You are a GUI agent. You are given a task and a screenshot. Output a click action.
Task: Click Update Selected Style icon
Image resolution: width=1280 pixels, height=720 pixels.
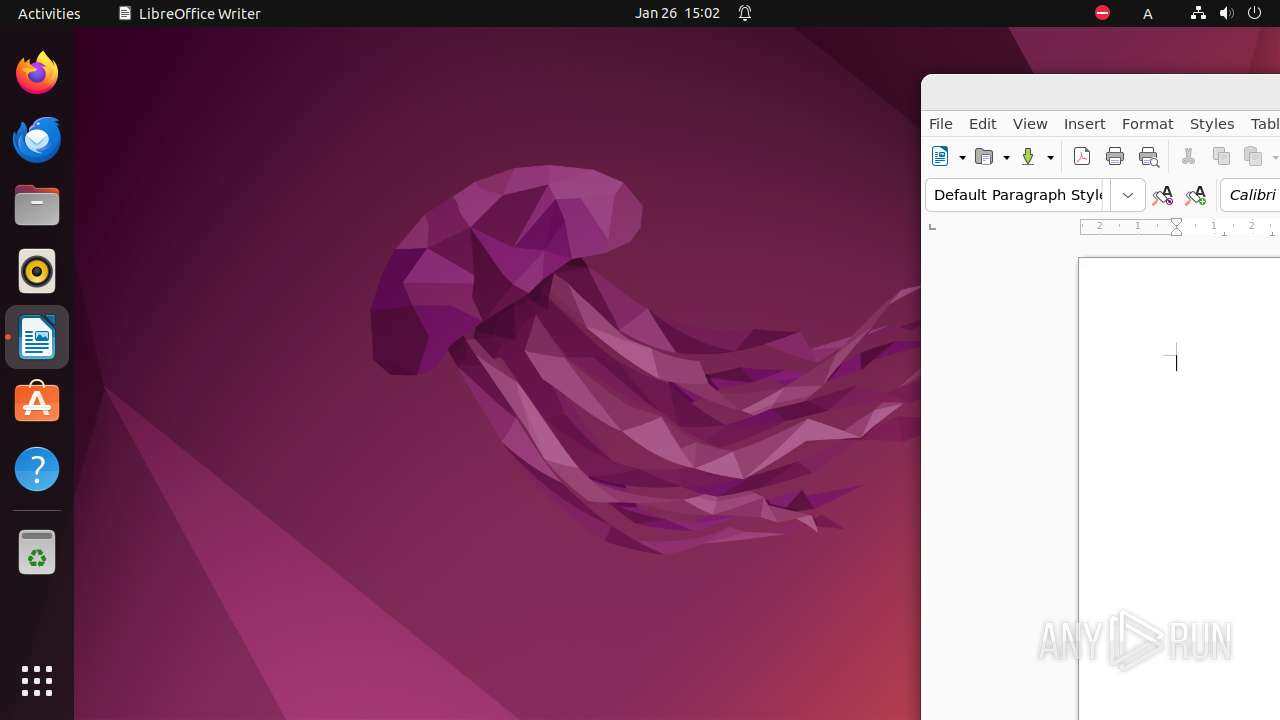click(x=1162, y=195)
